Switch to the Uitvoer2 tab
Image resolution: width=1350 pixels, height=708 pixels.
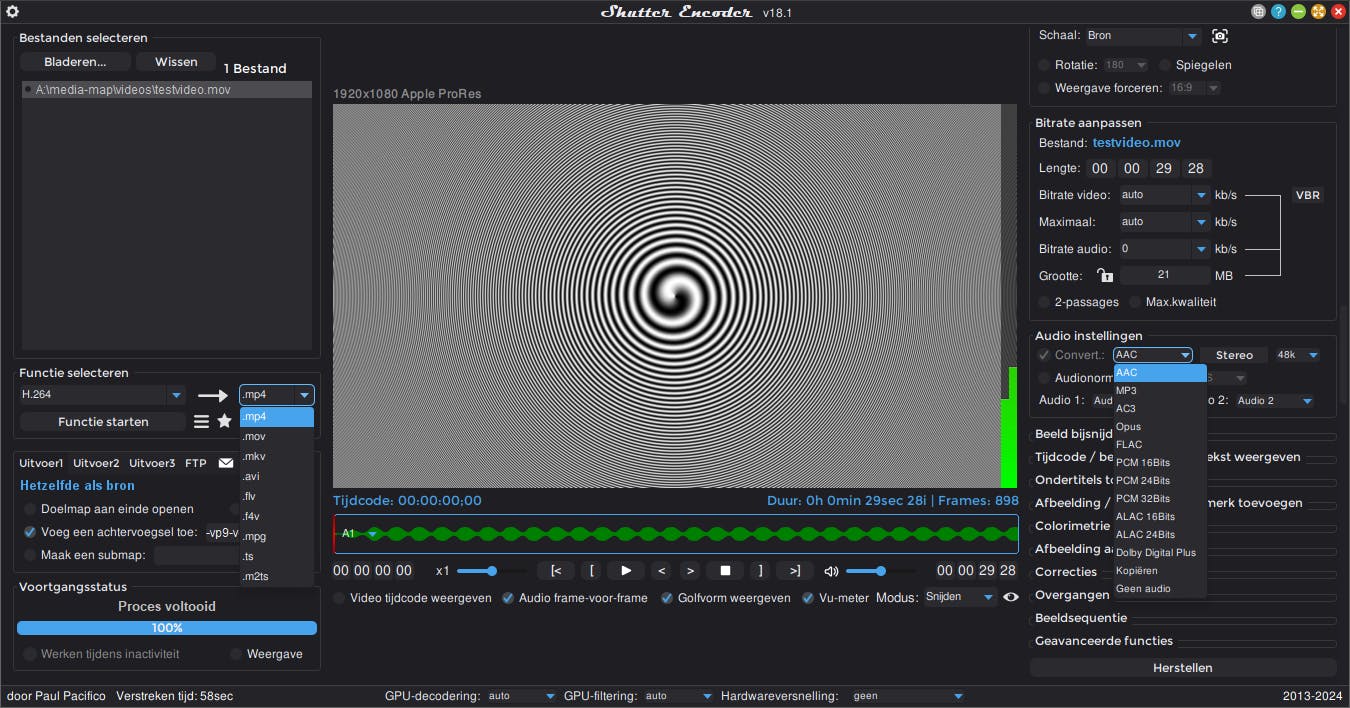[x=96, y=463]
